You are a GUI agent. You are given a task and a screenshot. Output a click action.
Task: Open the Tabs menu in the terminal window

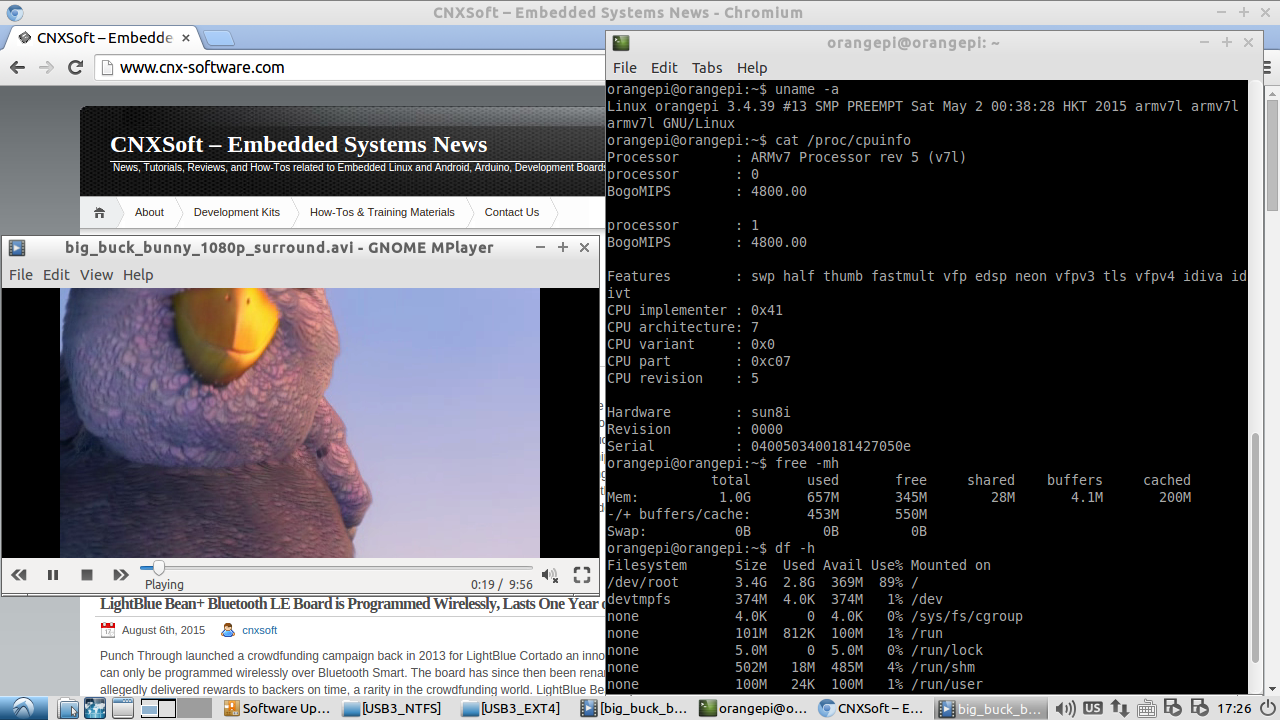pos(707,68)
